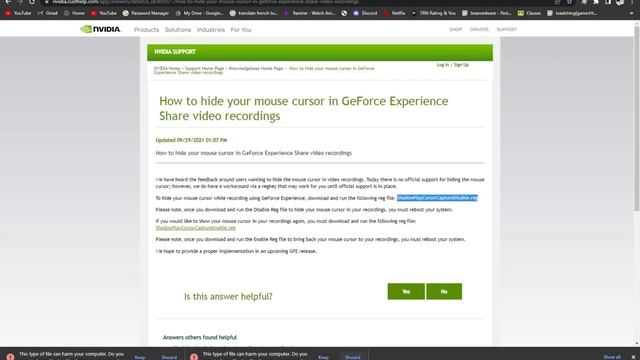Open the Home bookmark
Viewport: 640px width, 360px height.
(74, 13)
